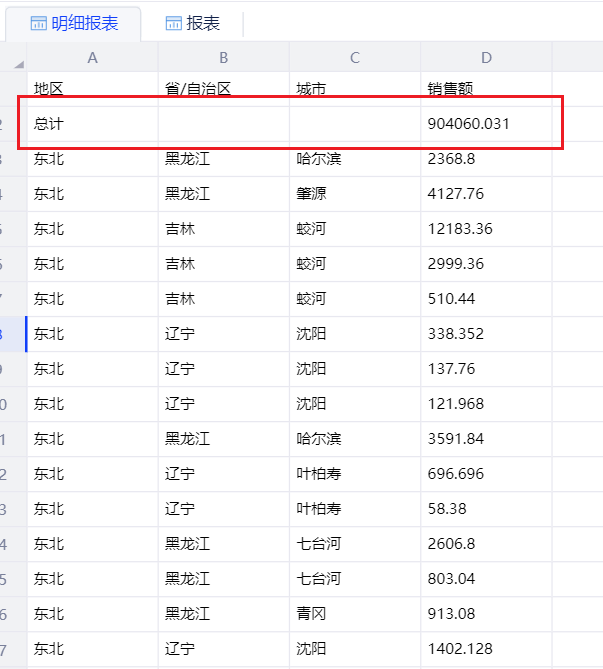The width and height of the screenshot is (603, 669).
Task: Select the 省/自治区 header cell
Action: pyautogui.click(x=223, y=88)
